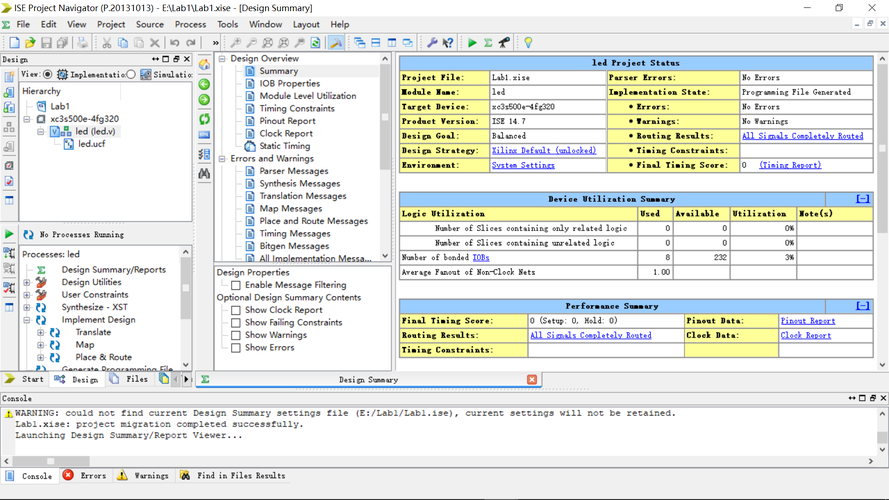Click the cascade windows toolbar icon
This screenshot has width=889, height=500.
359,43
